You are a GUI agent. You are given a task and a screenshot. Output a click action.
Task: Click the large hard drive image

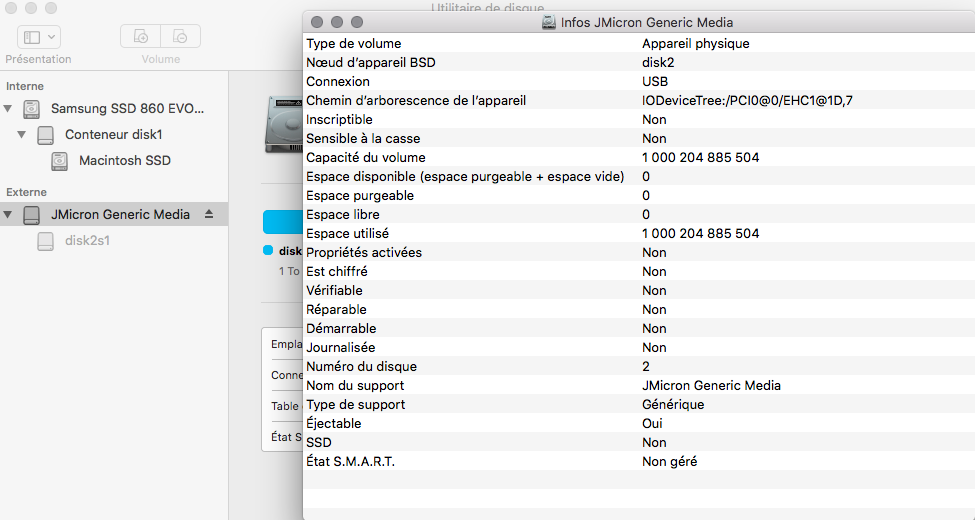pos(283,125)
